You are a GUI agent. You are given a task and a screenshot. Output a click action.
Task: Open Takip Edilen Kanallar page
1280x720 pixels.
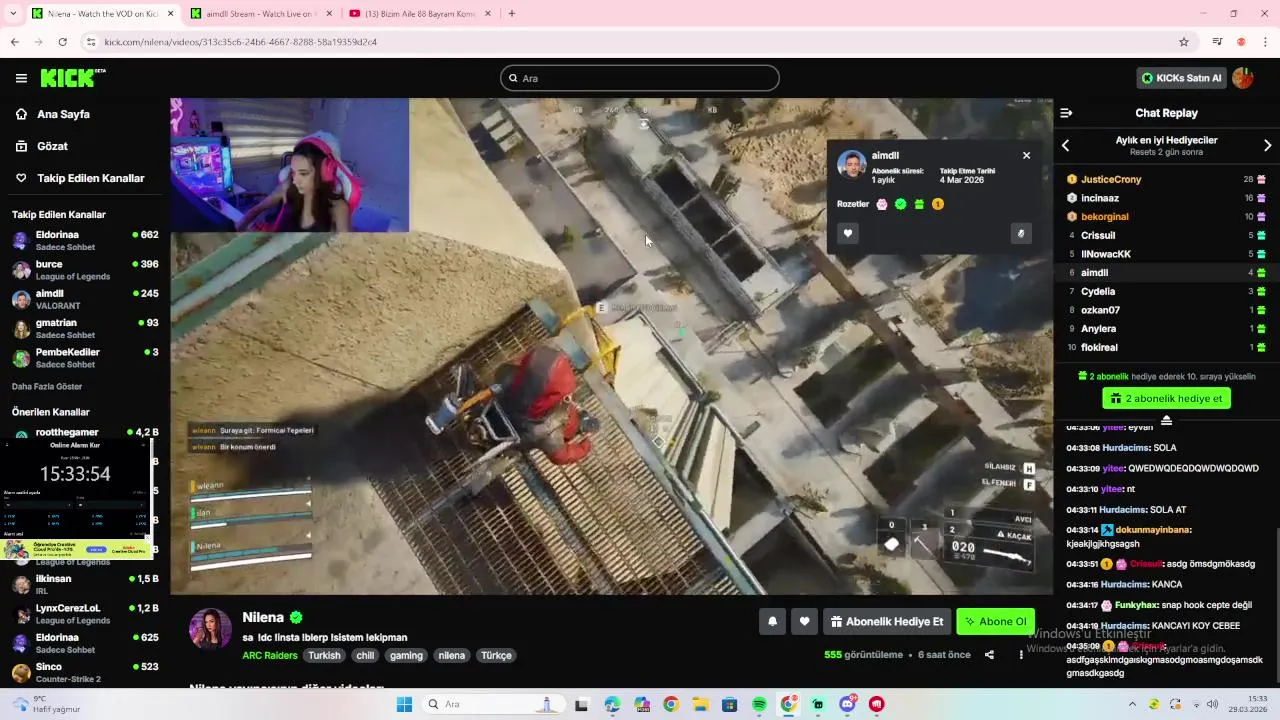(x=90, y=178)
